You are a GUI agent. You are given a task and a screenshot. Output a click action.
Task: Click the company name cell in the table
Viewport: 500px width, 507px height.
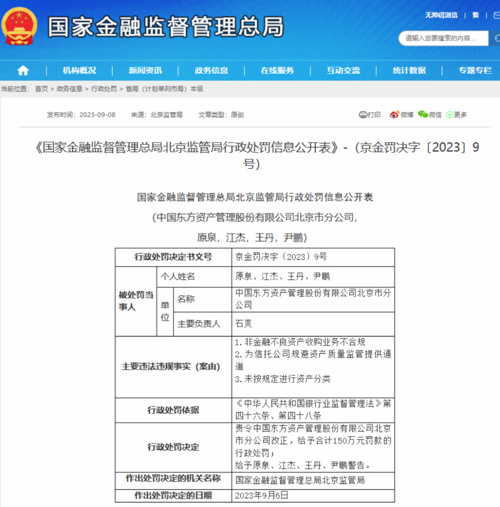313,299
